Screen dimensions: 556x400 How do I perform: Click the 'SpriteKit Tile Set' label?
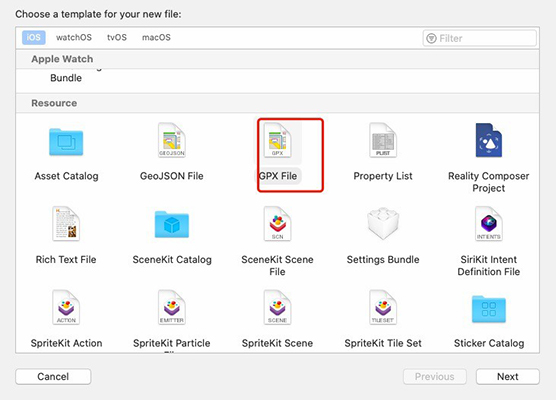[x=383, y=343]
